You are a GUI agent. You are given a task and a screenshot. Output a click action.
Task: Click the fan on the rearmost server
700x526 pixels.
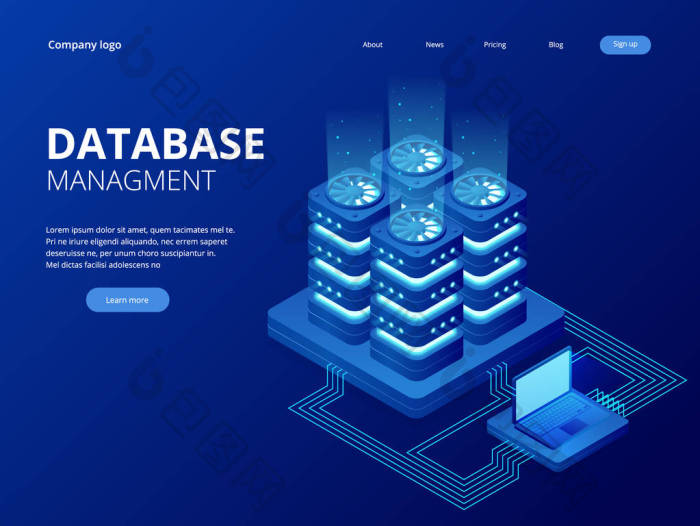point(417,158)
